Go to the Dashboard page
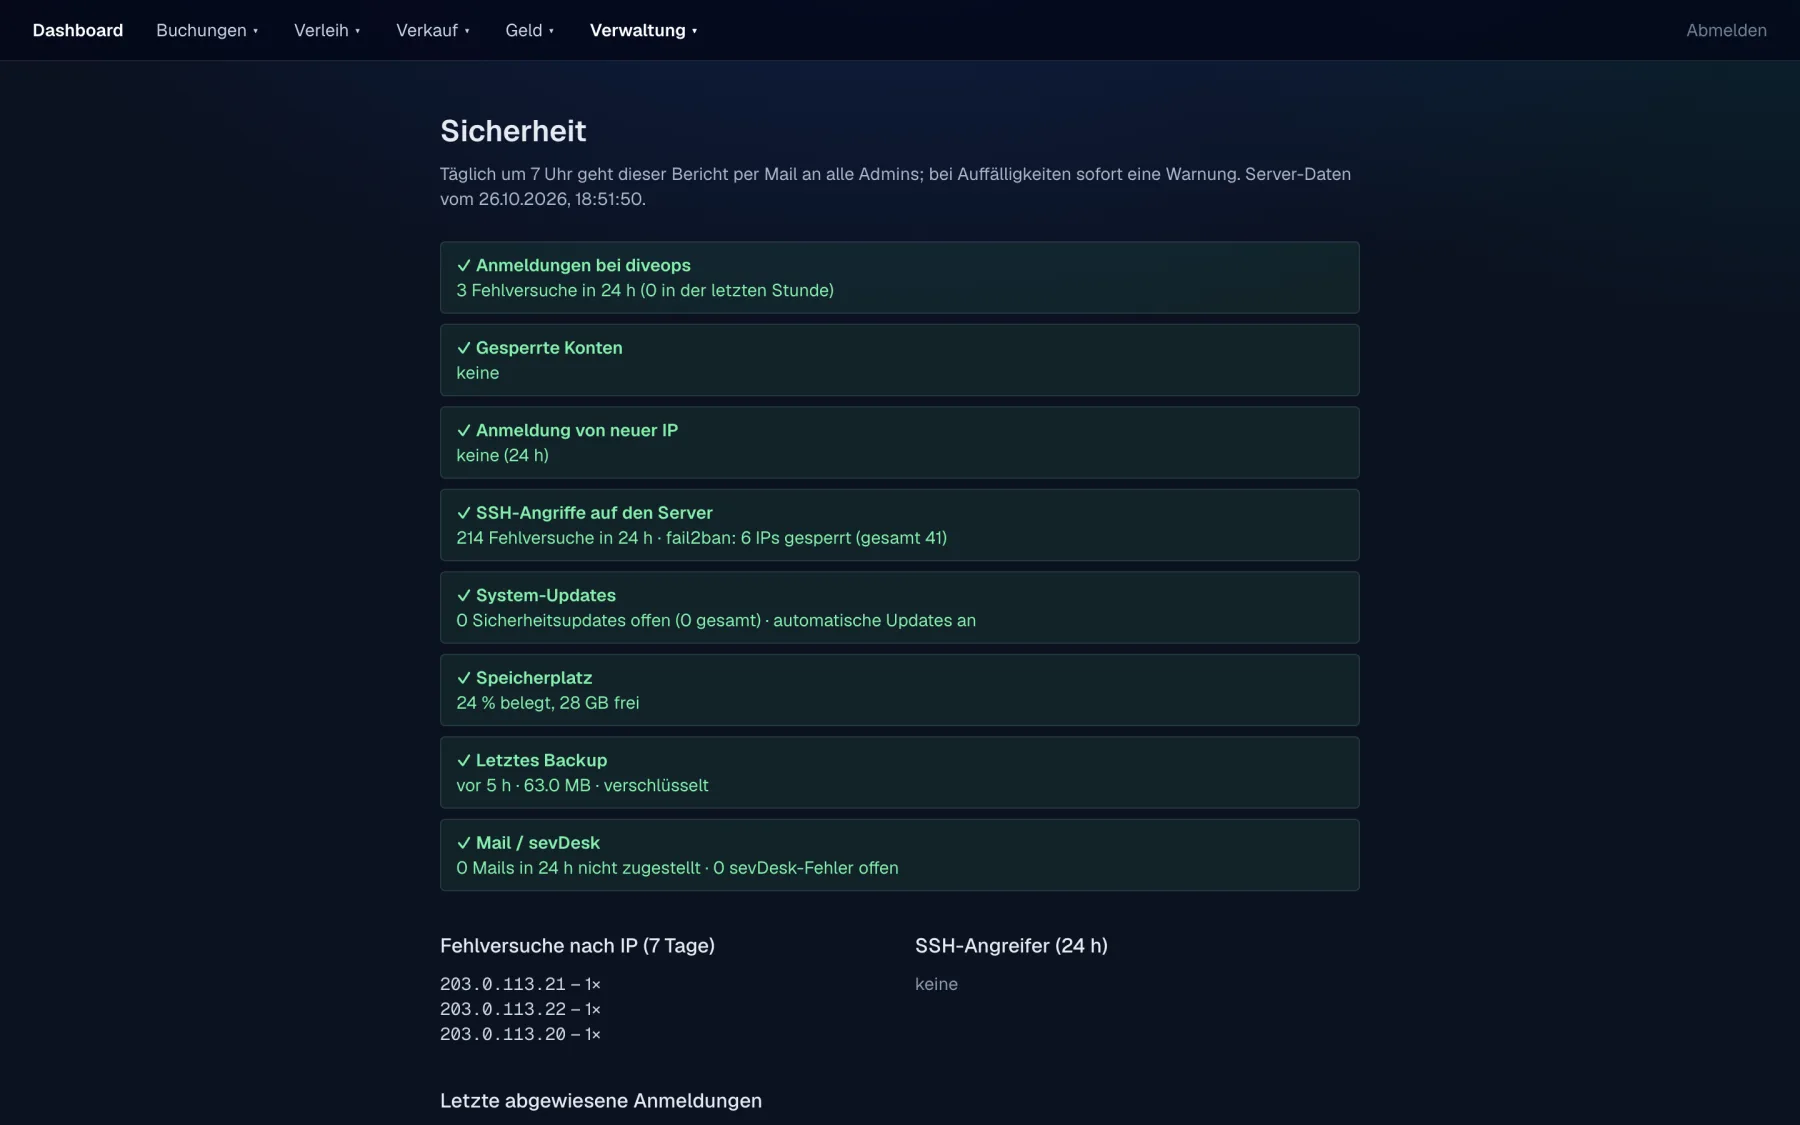 [78, 30]
